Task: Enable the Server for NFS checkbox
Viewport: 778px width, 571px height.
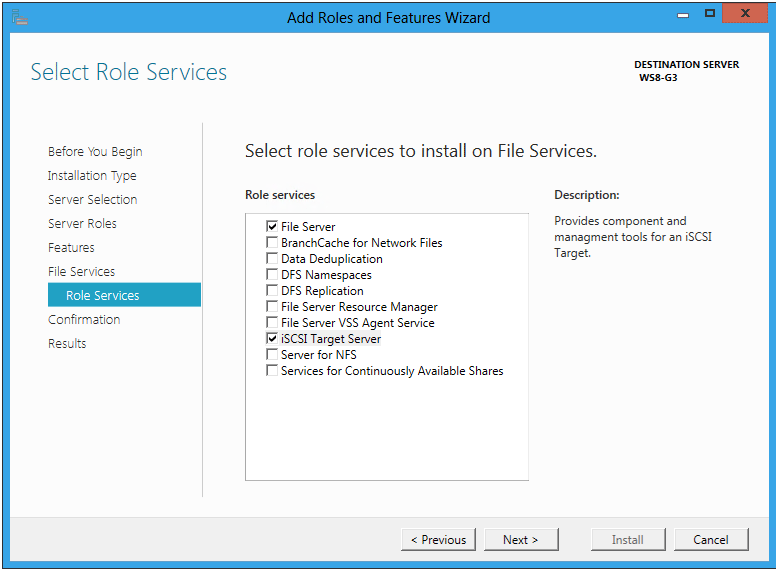Action: (272, 354)
